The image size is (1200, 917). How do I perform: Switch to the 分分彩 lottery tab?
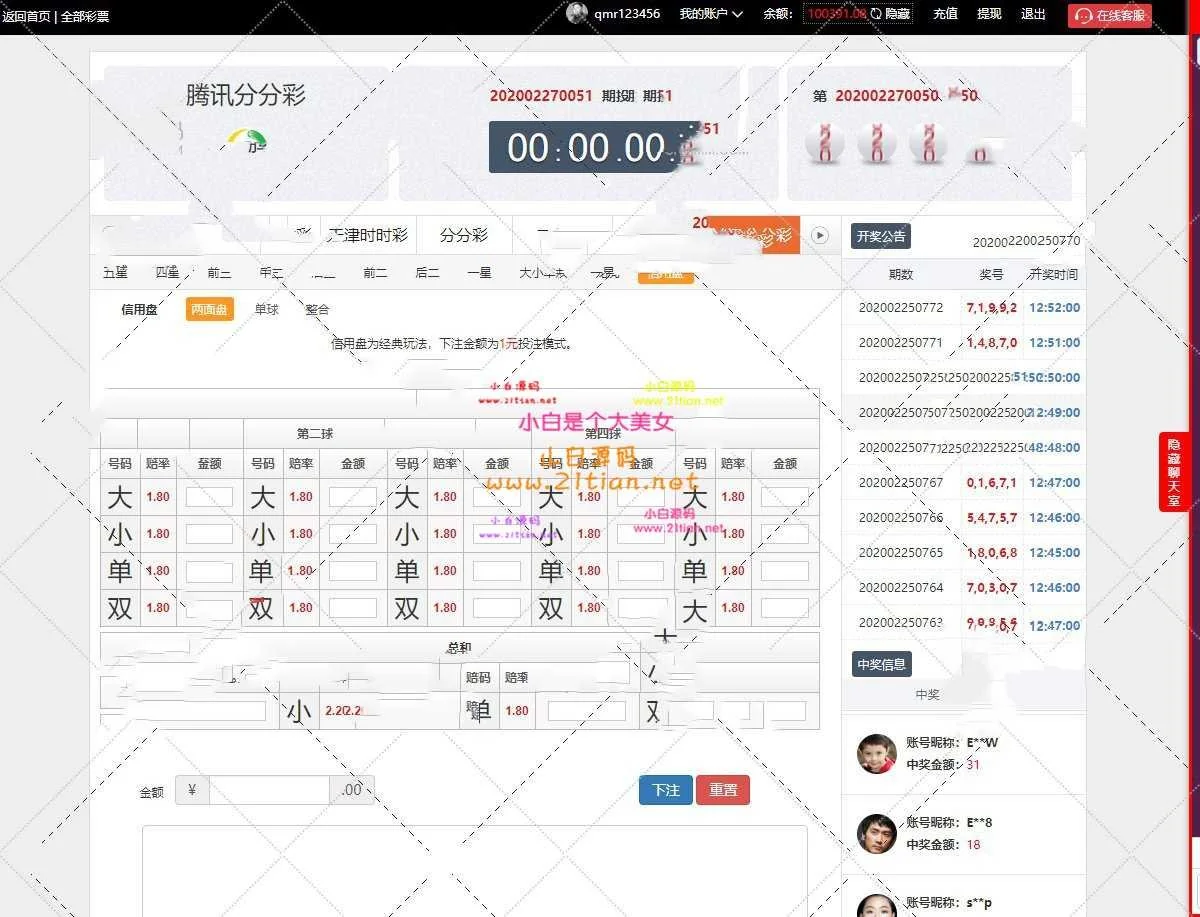pyautogui.click(x=464, y=236)
